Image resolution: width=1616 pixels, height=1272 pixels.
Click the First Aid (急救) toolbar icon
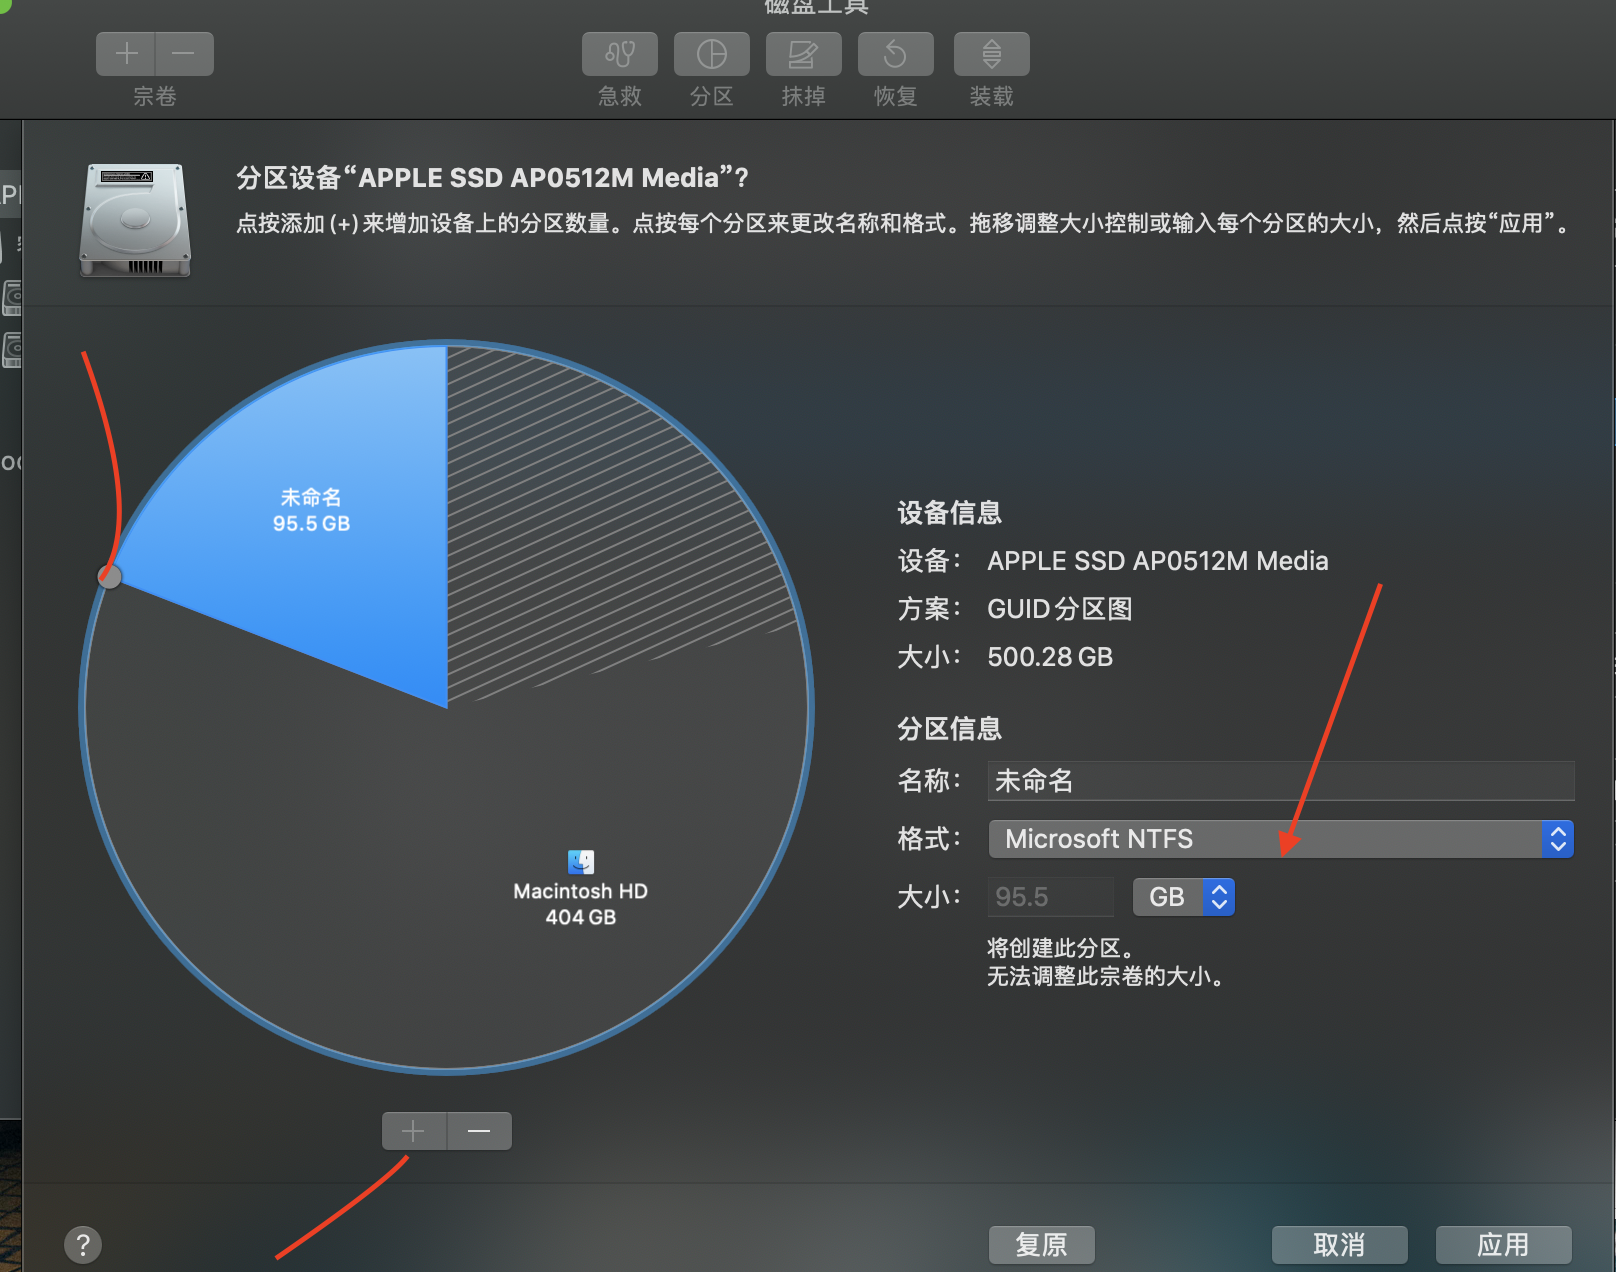point(620,54)
